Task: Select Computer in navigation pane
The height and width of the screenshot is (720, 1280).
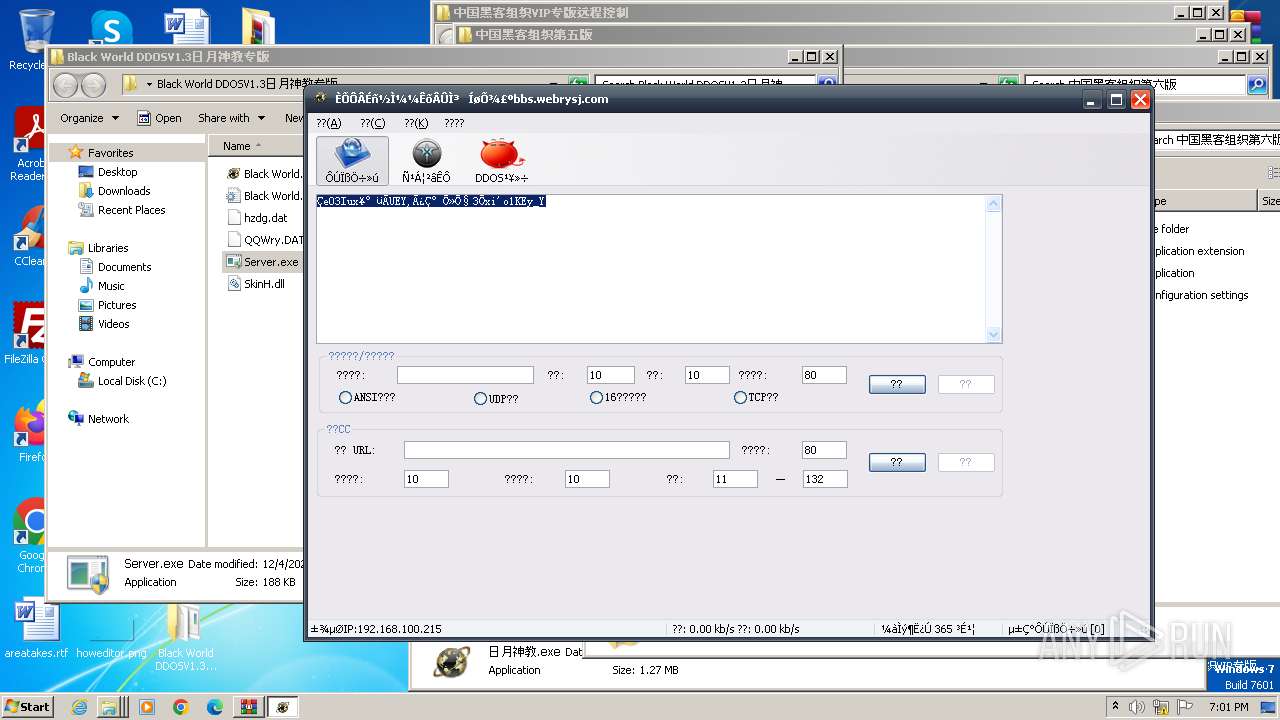Action: pyautogui.click(x=111, y=362)
